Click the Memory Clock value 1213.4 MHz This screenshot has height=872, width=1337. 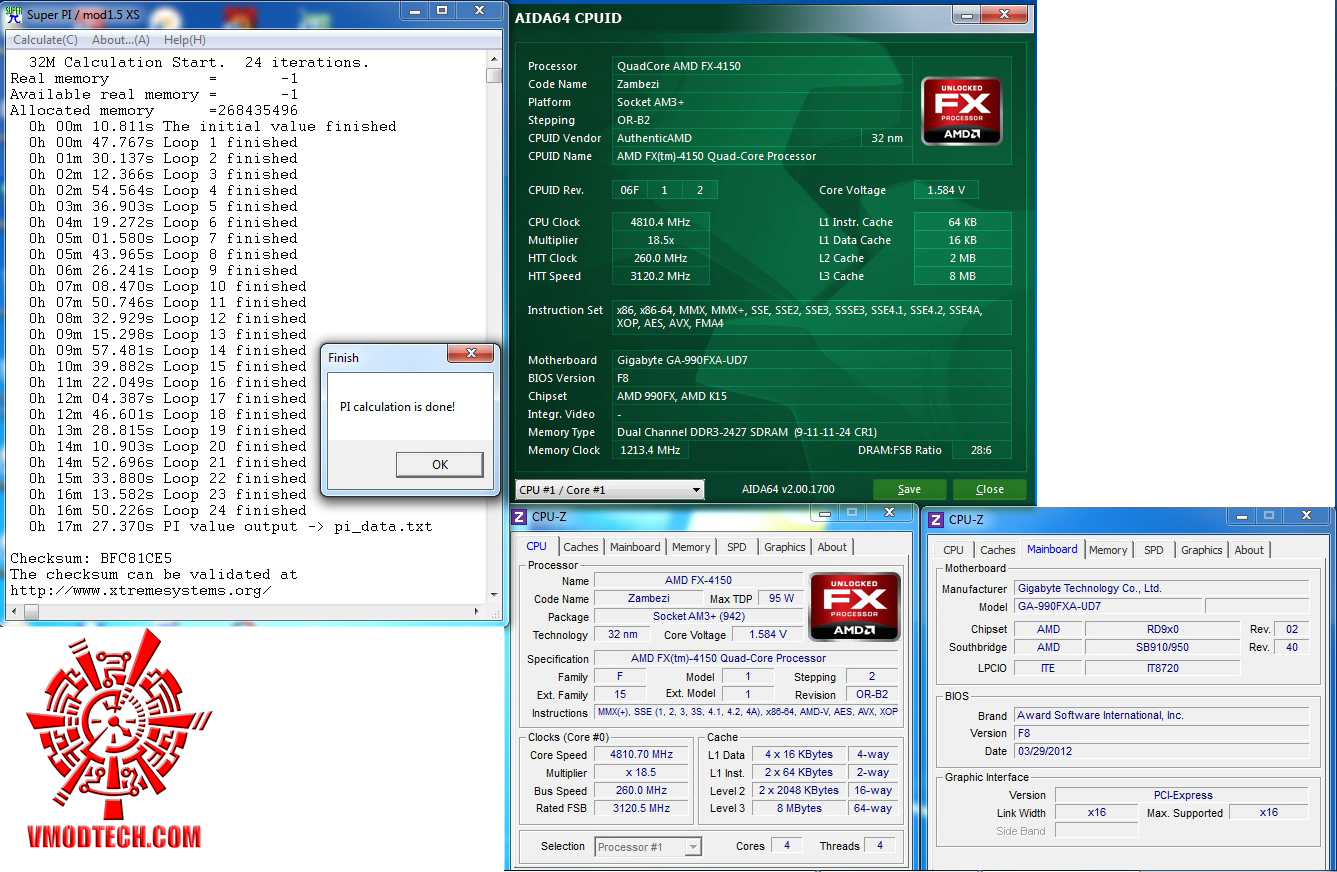click(653, 450)
